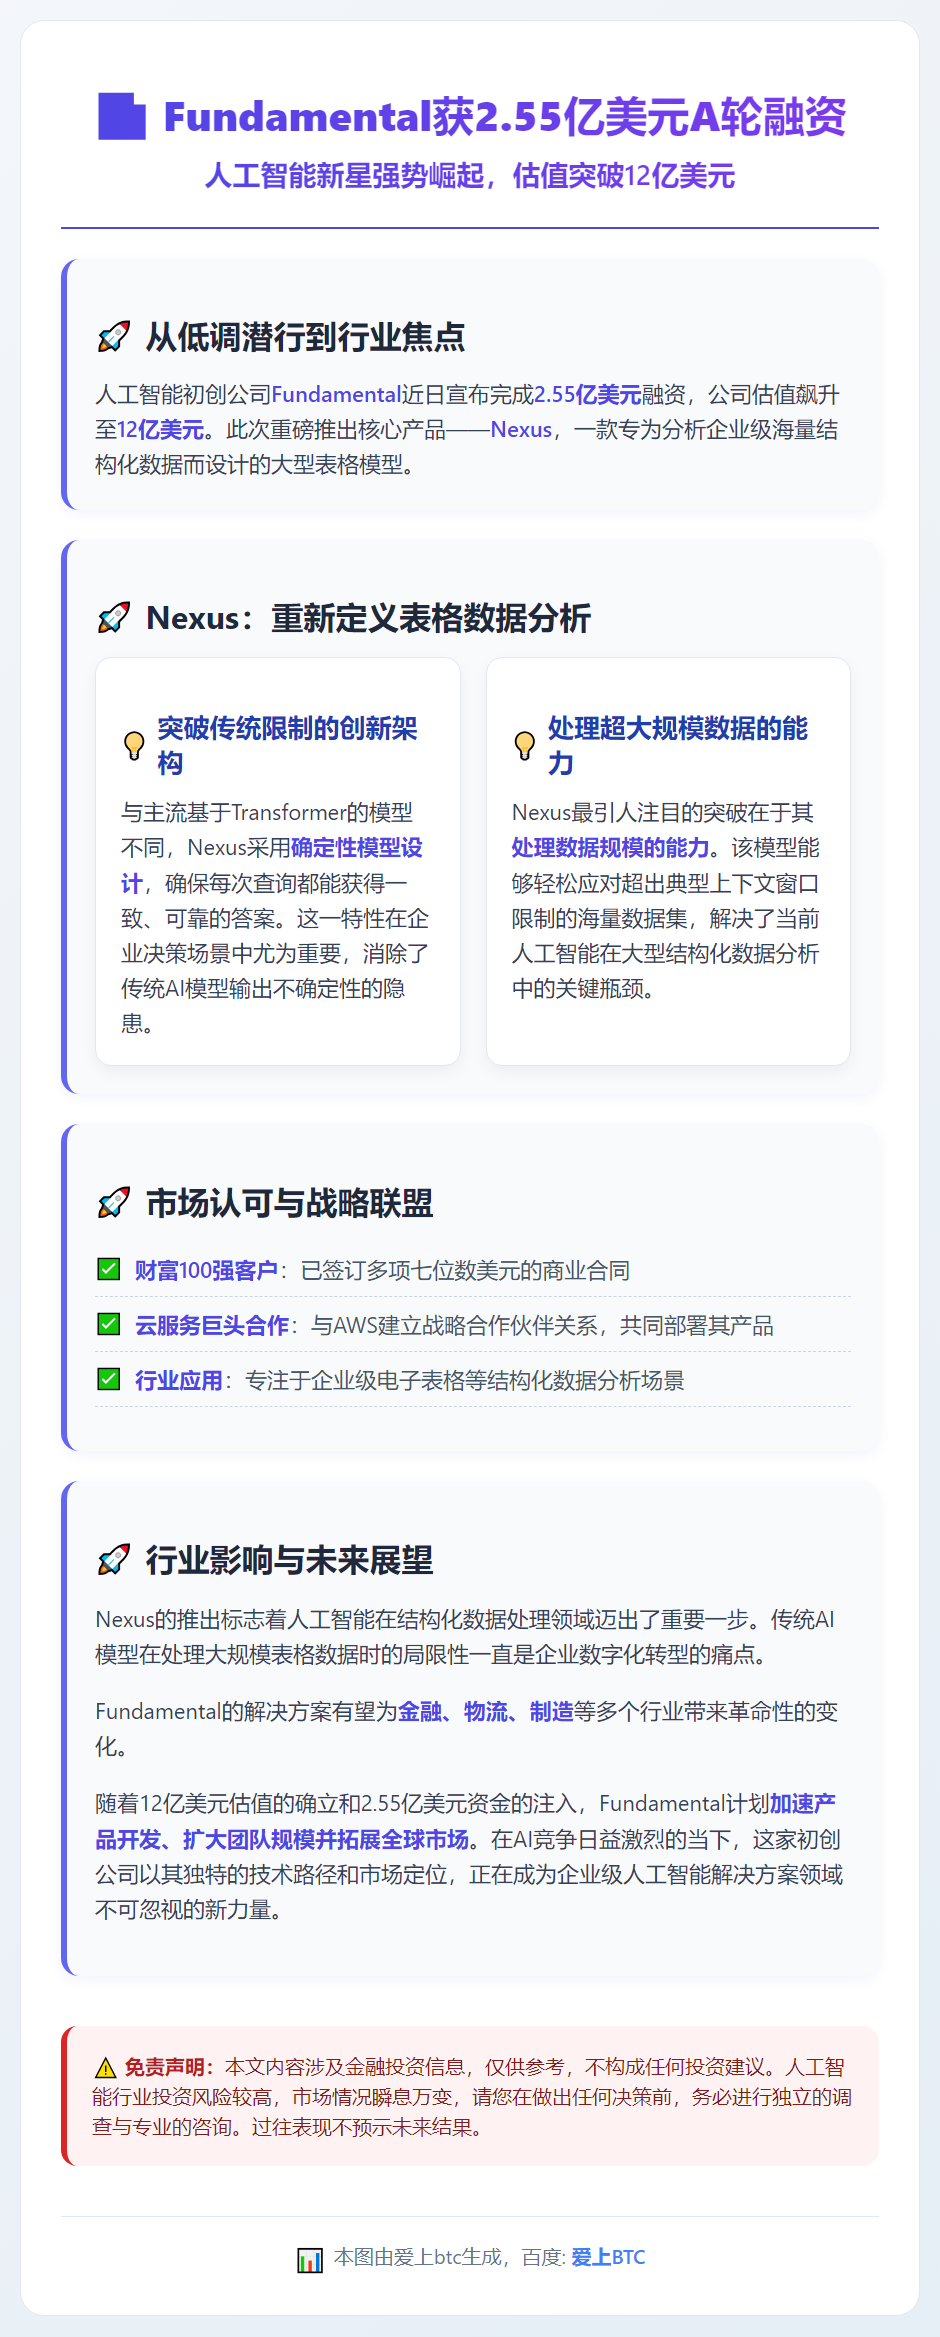Viewport: 940px width, 2337px height.
Task: Click the text 已签订多项七位数美元的商业合同
Action: (x=466, y=1270)
